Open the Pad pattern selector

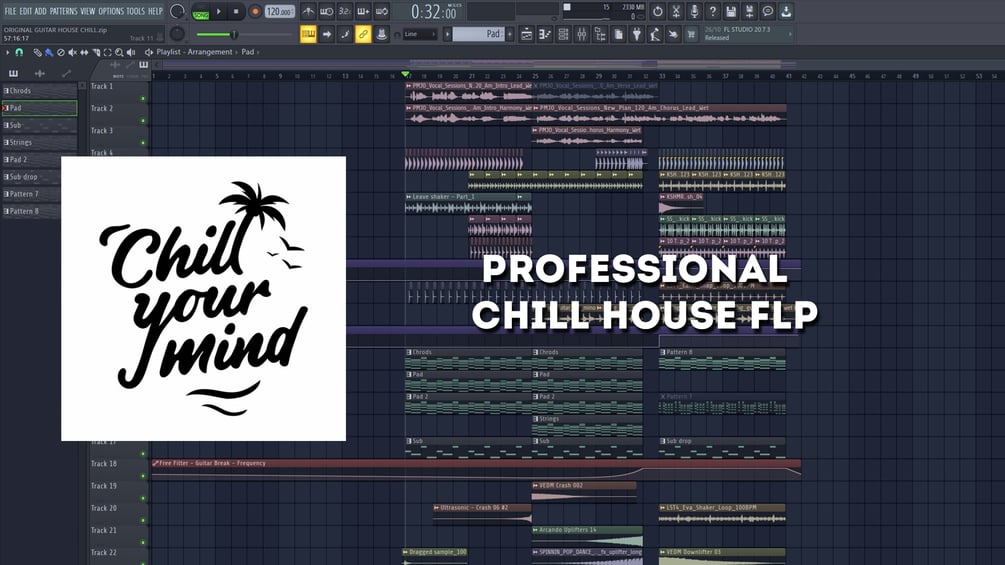pyautogui.click(x=479, y=34)
